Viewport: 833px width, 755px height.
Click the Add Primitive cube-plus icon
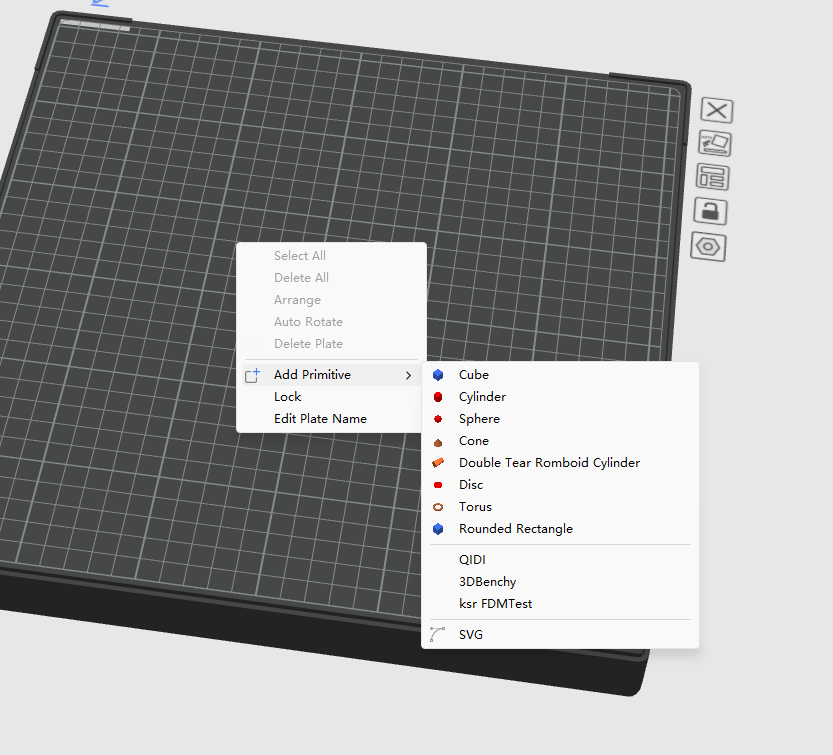pyautogui.click(x=252, y=375)
